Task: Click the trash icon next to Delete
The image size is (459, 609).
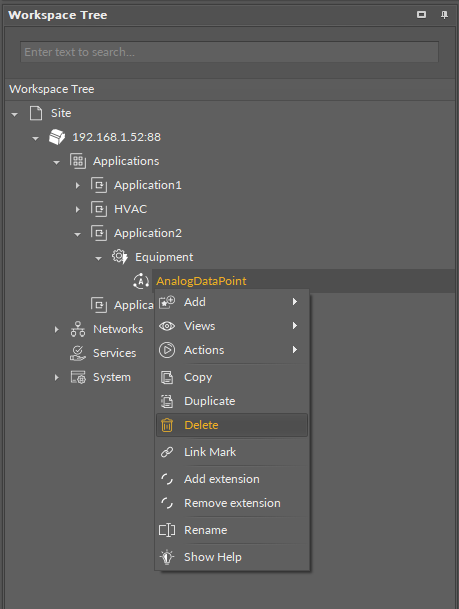Action: (x=167, y=425)
